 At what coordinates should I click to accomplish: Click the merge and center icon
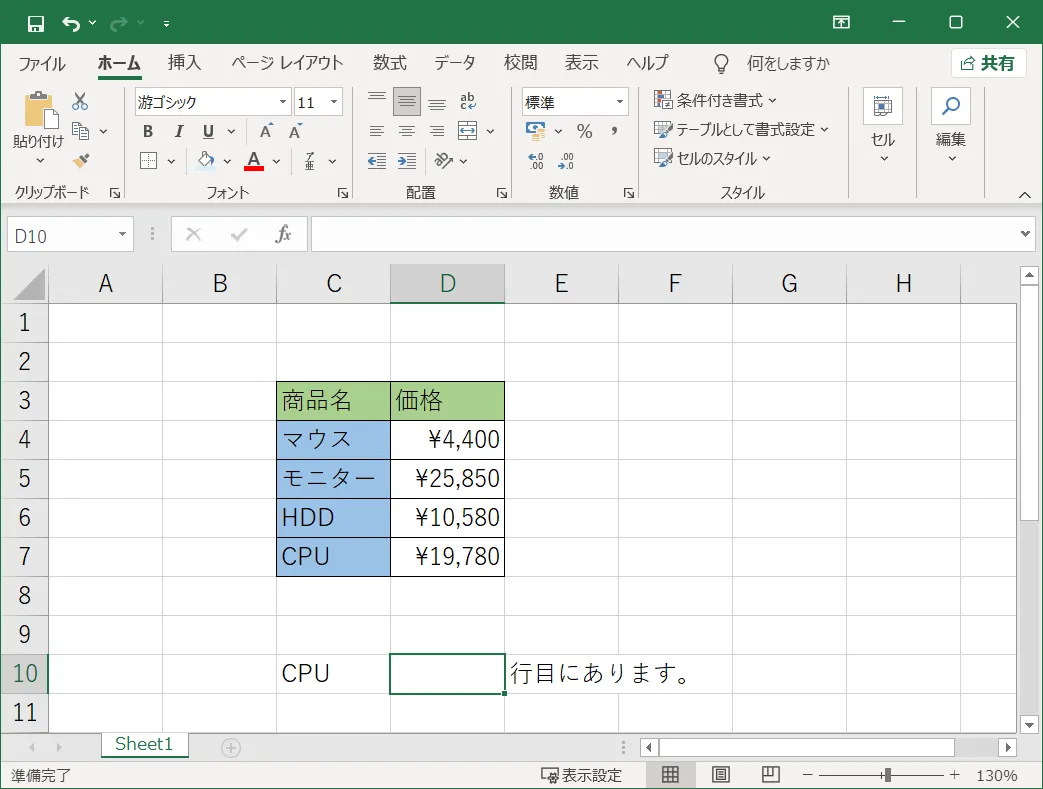click(x=468, y=131)
